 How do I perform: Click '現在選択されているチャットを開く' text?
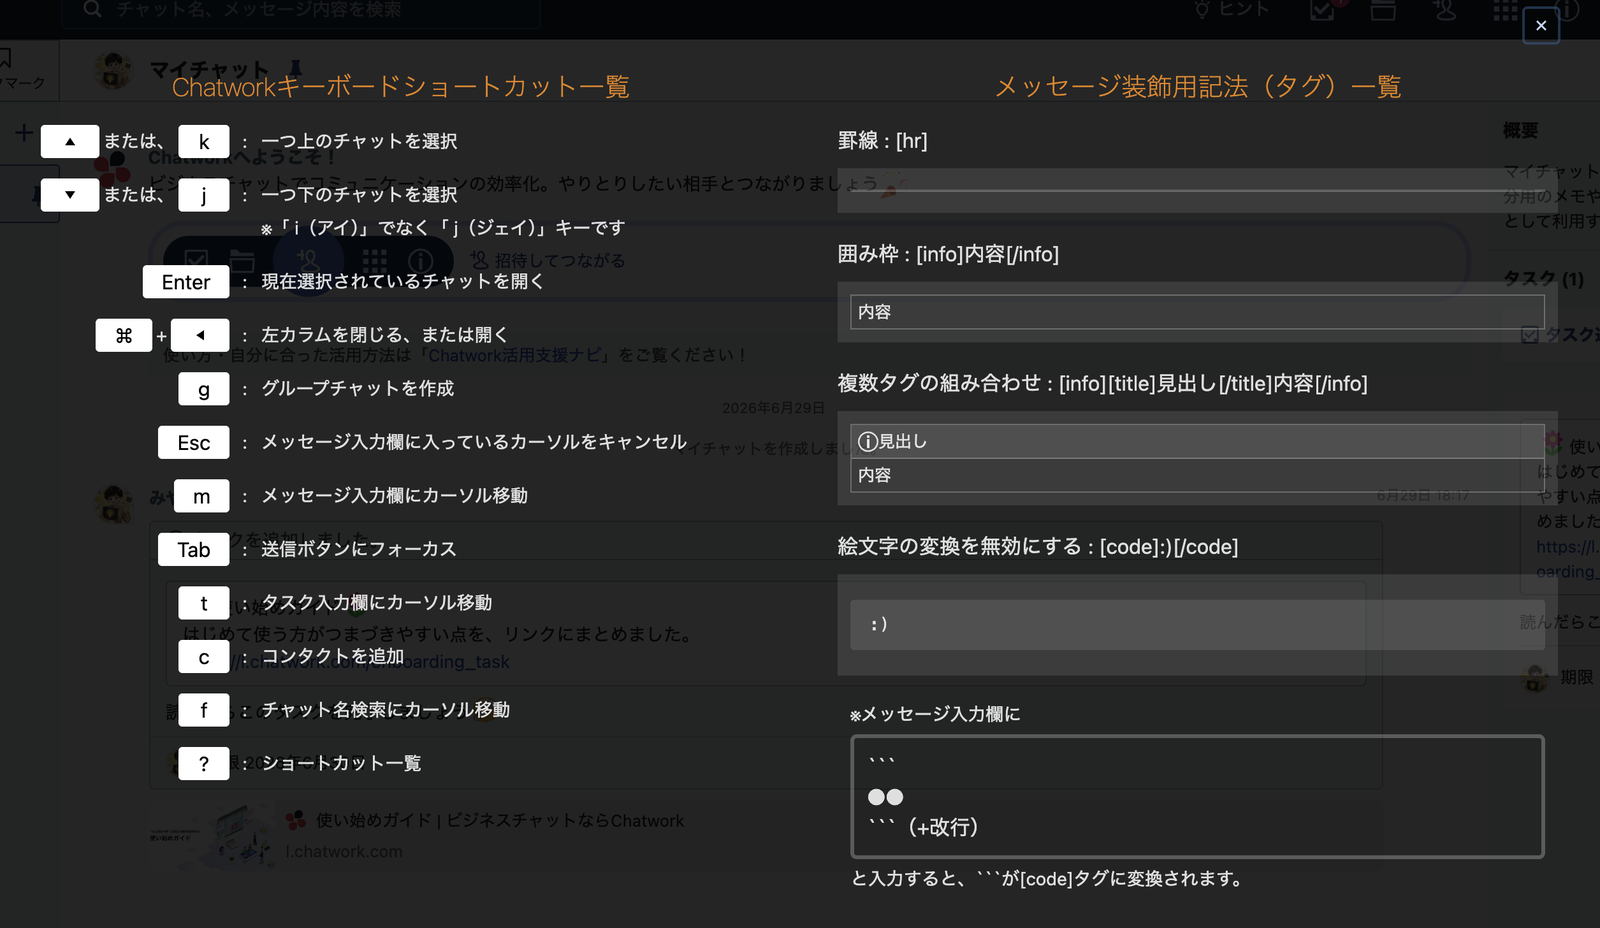point(402,282)
